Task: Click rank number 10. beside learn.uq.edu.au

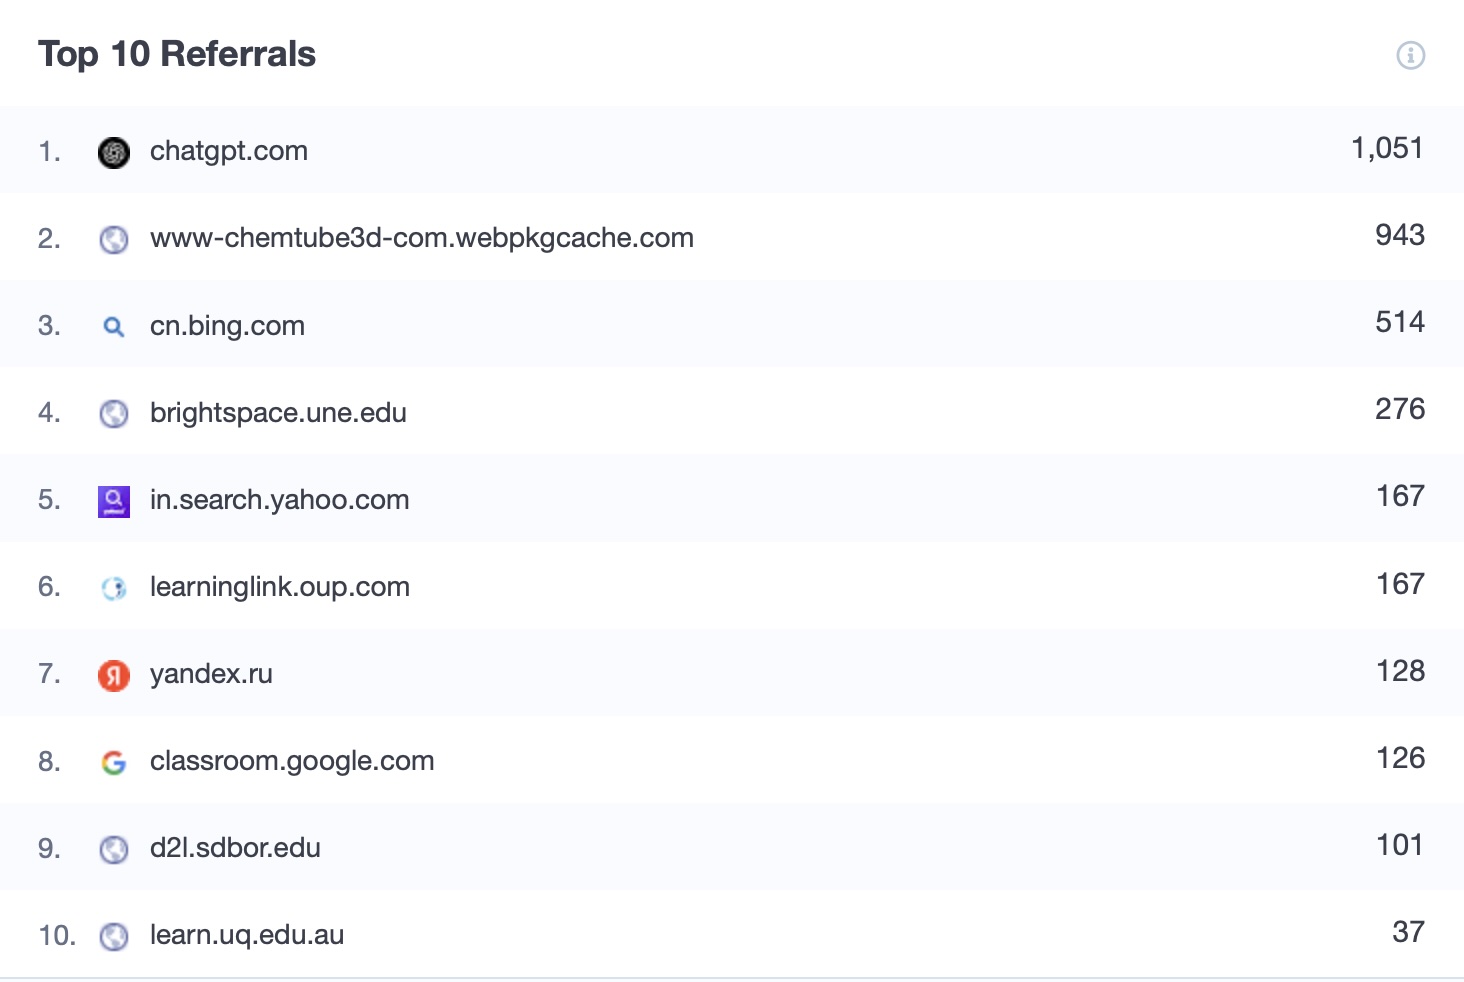Action: click(57, 936)
